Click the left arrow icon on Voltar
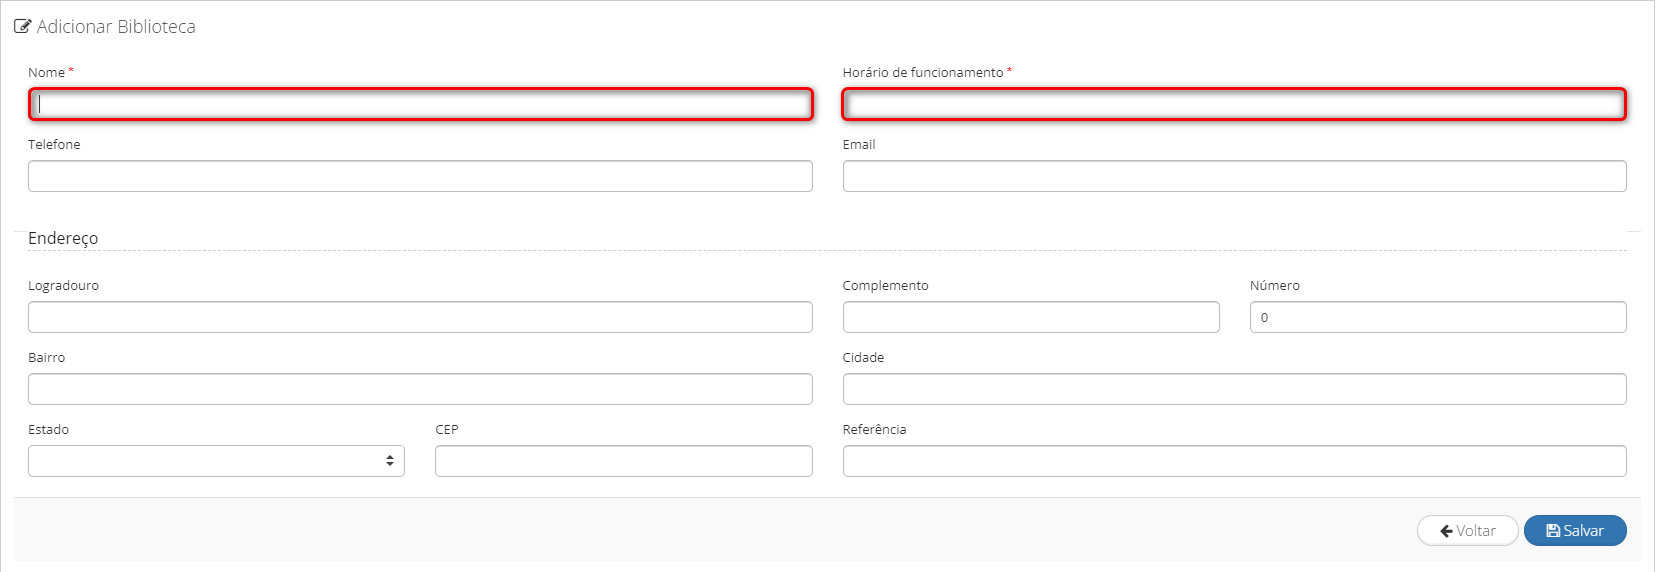The image size is (1656, 572). coord(1446,531)
